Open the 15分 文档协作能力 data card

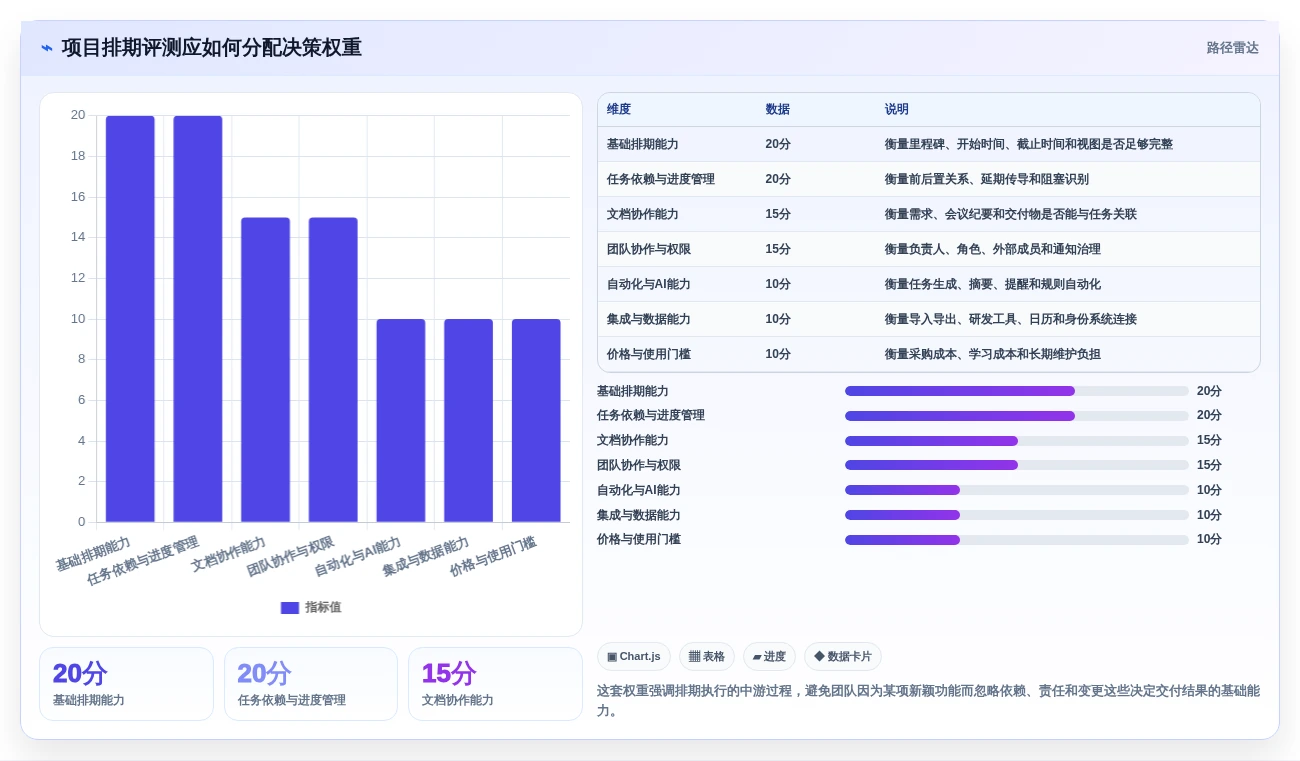[x=495, y=684]
